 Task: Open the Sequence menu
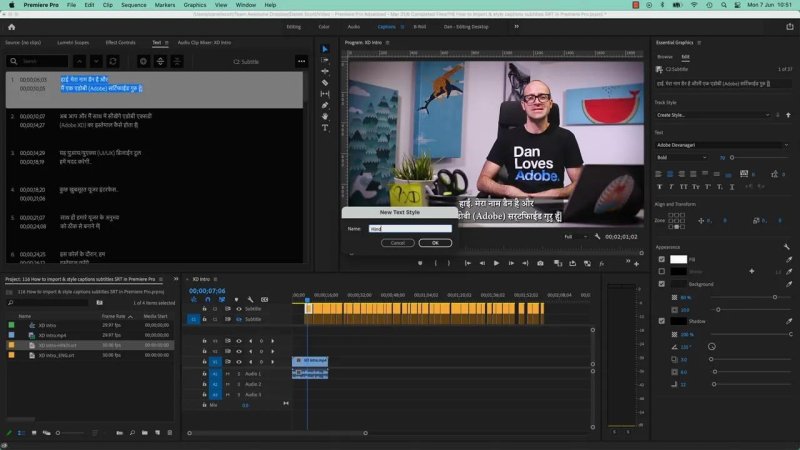tap(134, 5)
